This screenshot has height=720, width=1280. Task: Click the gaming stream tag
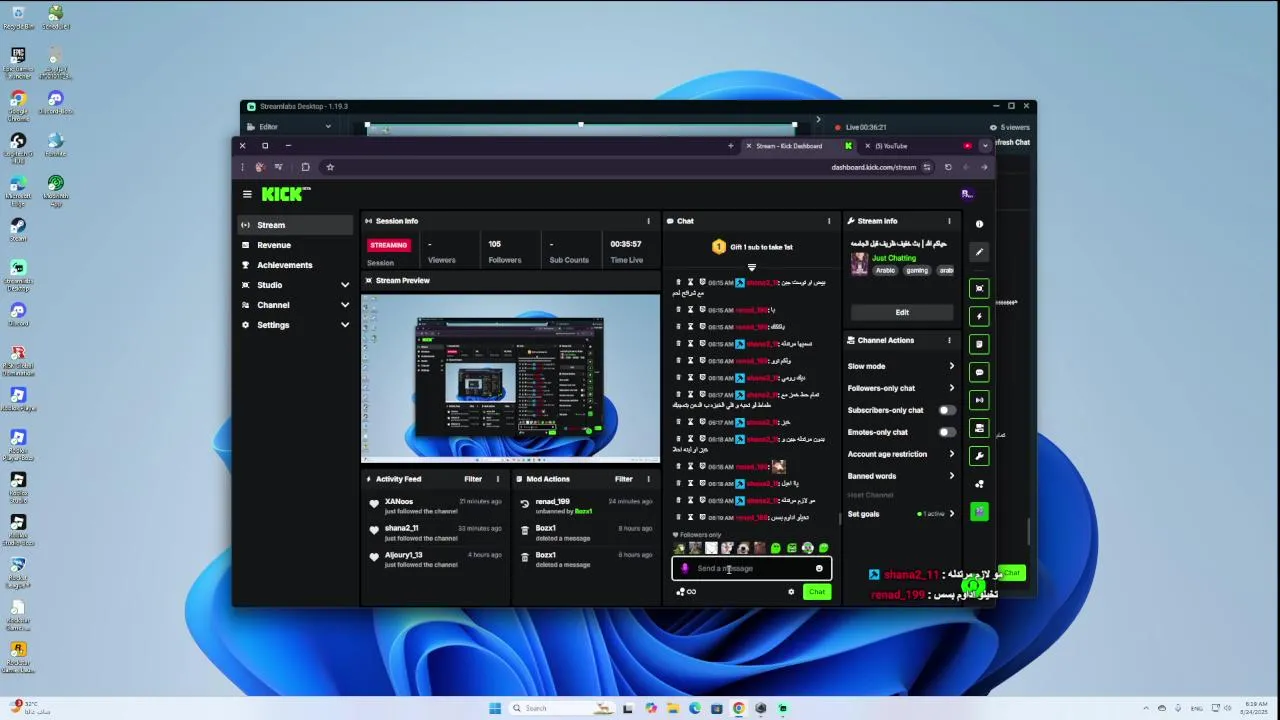coord(918,270)
